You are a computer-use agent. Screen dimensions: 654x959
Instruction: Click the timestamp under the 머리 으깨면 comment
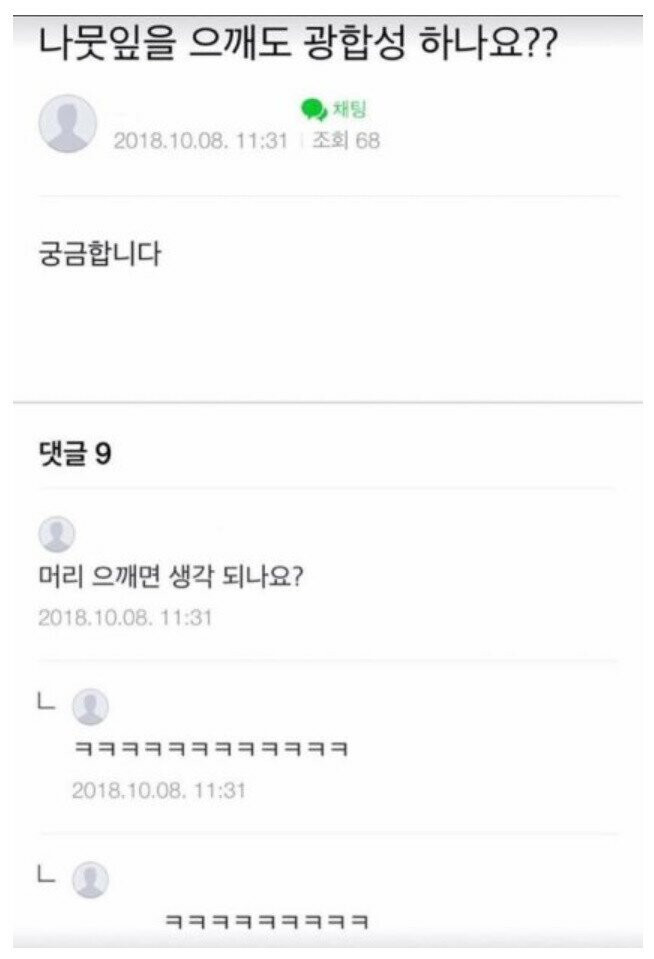click(x=125, y=617)
